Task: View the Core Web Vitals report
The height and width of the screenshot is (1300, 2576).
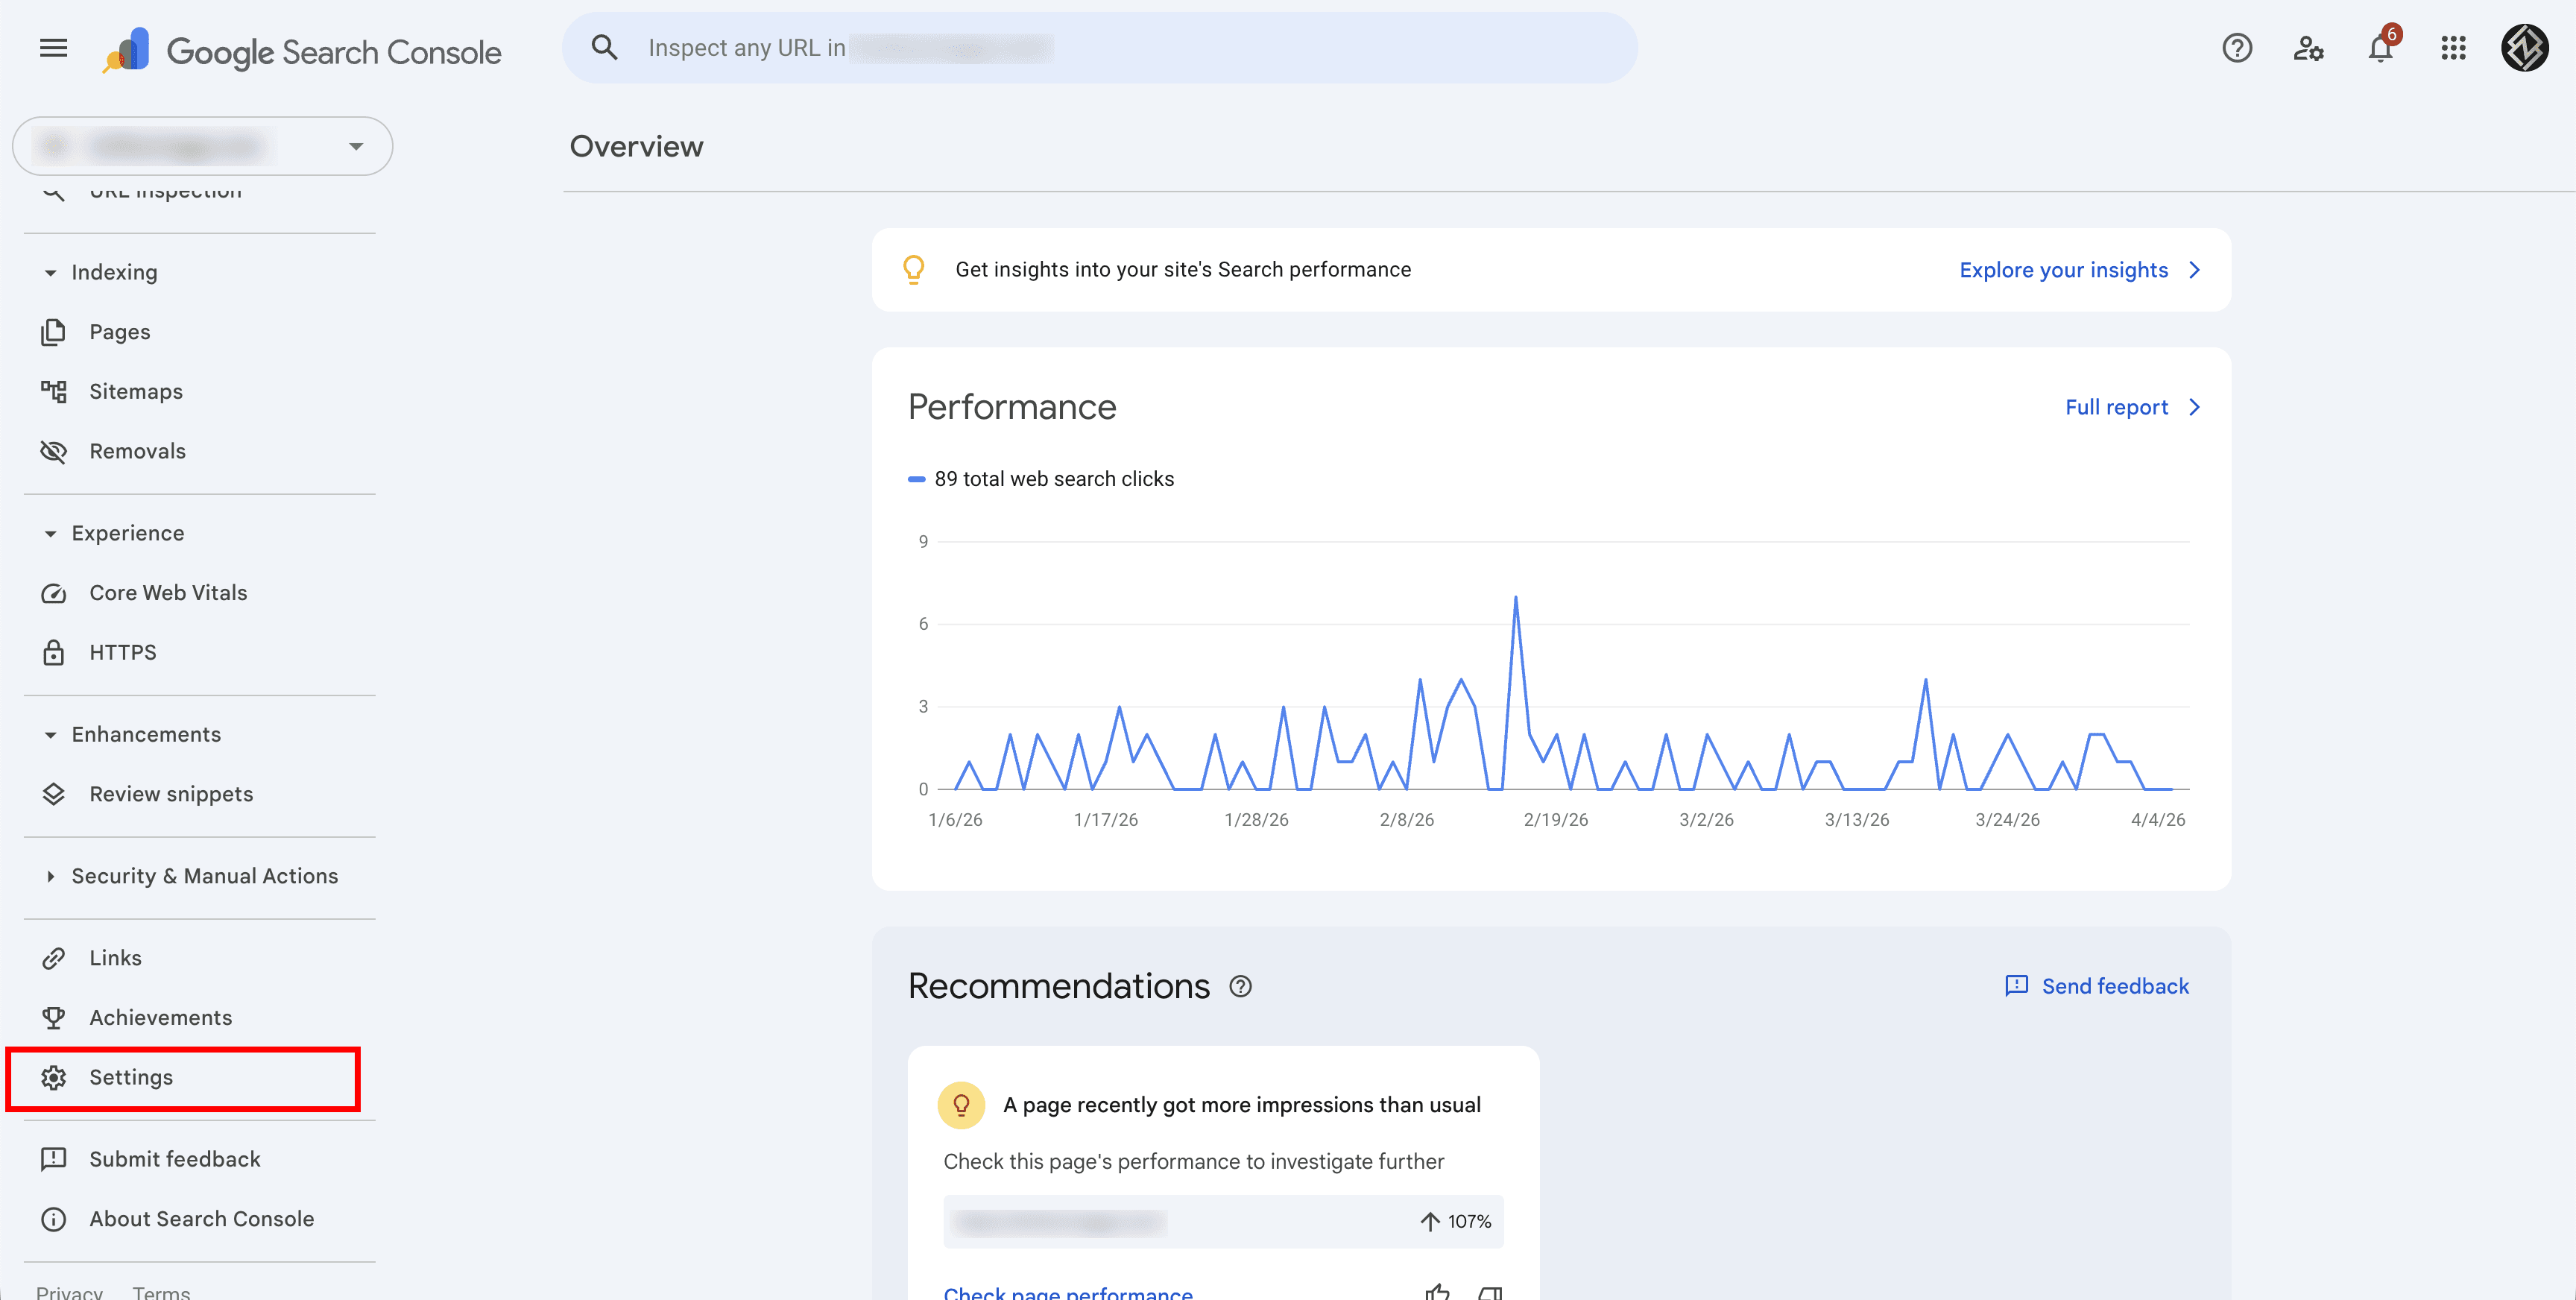Action: tap(167, 592)
